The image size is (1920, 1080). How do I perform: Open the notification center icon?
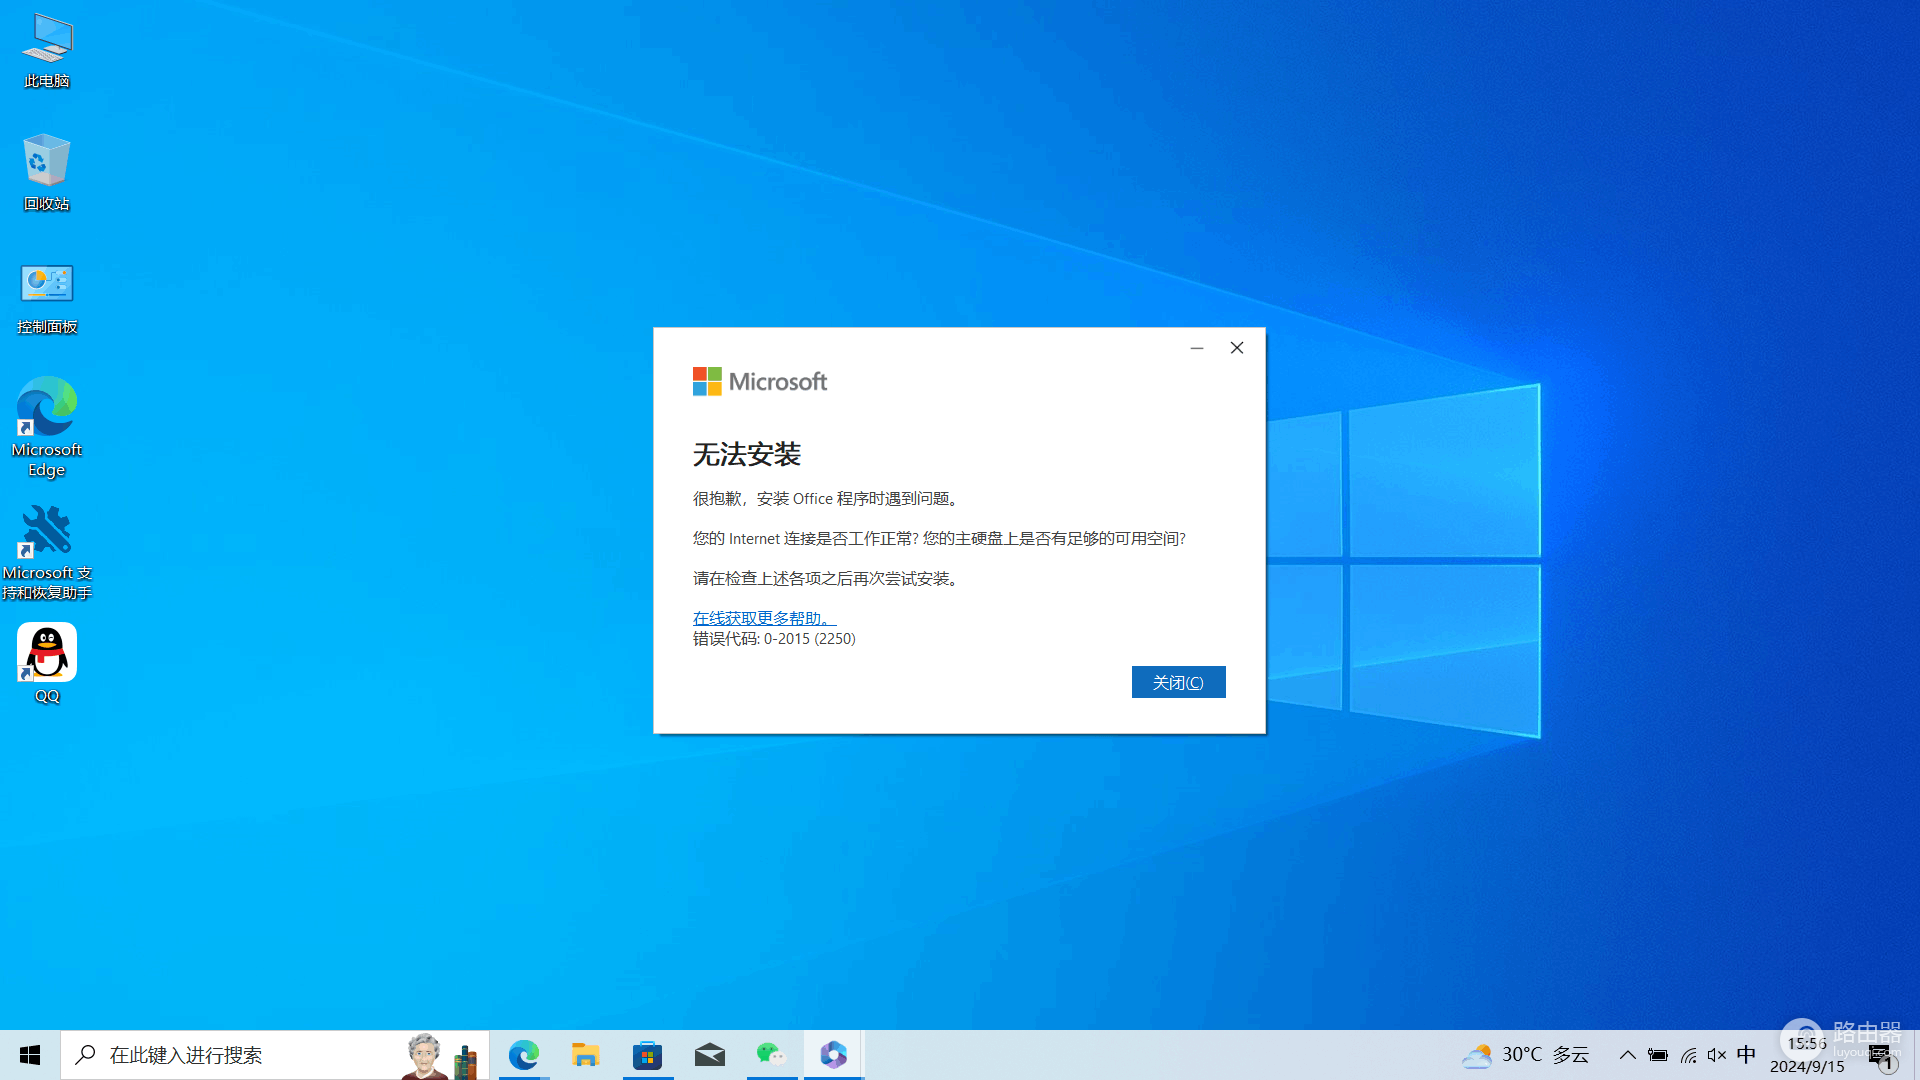(x=1882, y=1056)
